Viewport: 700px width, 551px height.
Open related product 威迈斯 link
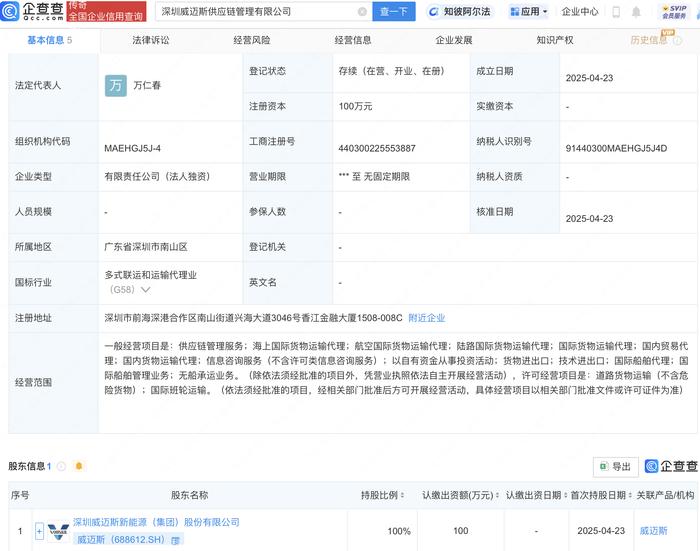(654, 531)
